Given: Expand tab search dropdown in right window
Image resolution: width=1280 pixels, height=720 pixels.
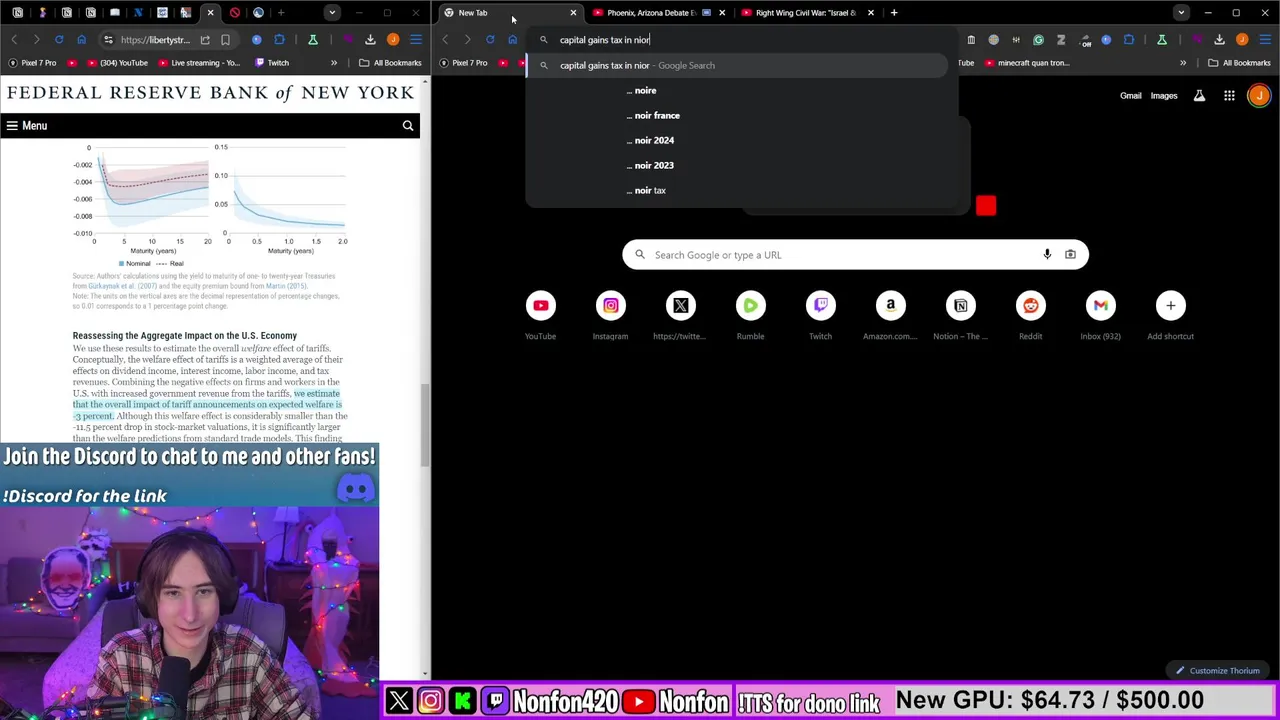Looking at the screenshot, I should 1181,13.
